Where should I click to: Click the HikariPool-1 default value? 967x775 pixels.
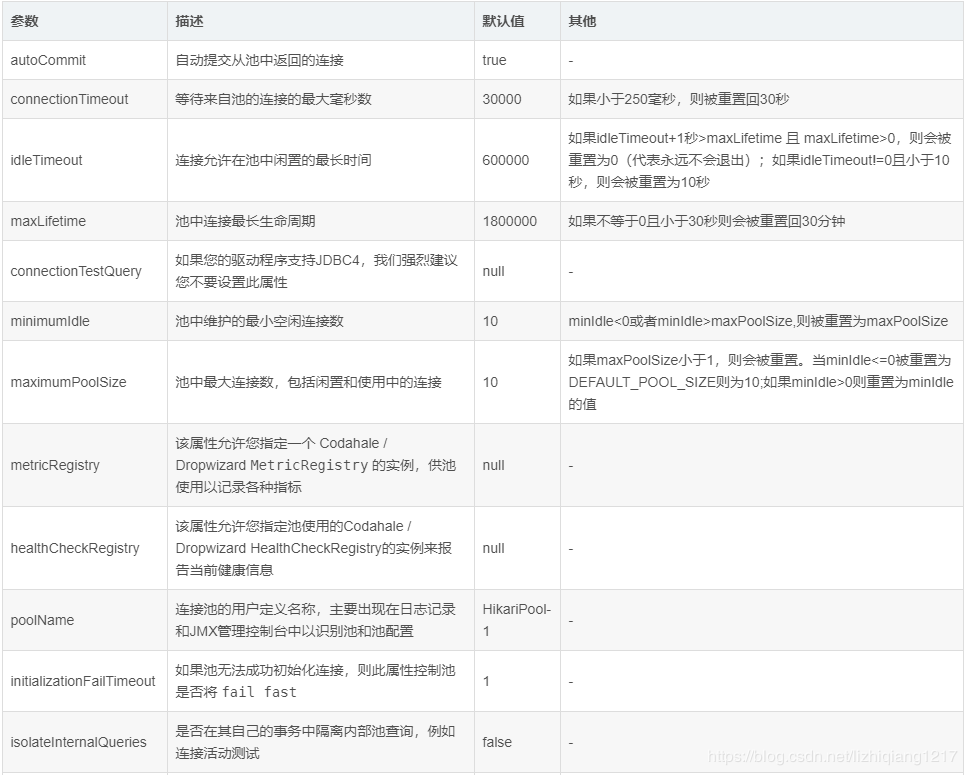pos(516,620)
